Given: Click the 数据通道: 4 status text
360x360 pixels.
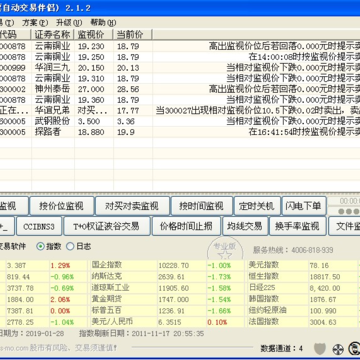Looking at the screenshot, I should coord(282,349).
